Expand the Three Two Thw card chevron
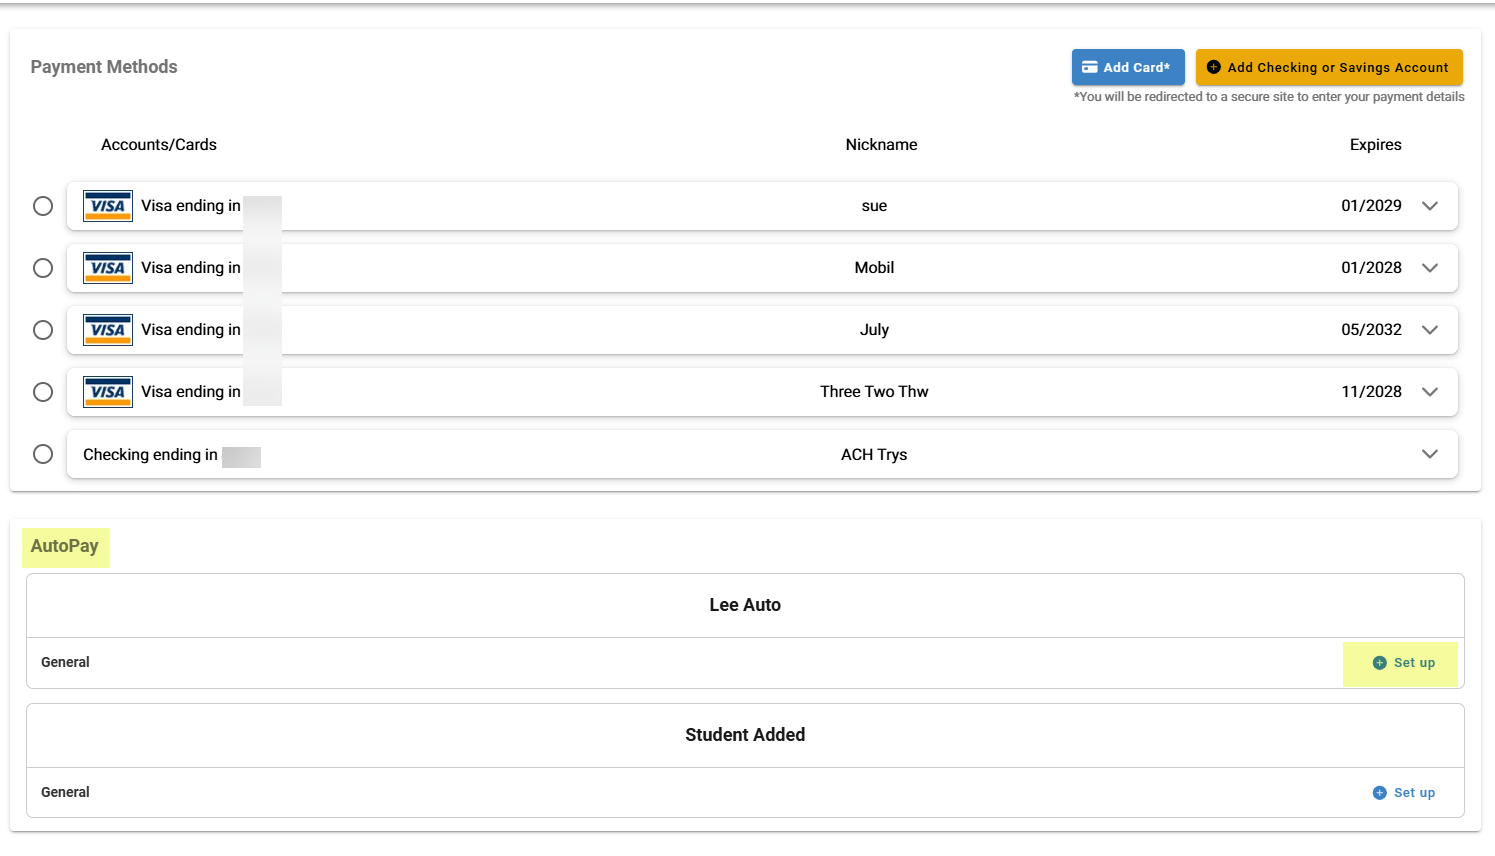The width and height of the screenshot is (1495, 856). point(1429,392)
